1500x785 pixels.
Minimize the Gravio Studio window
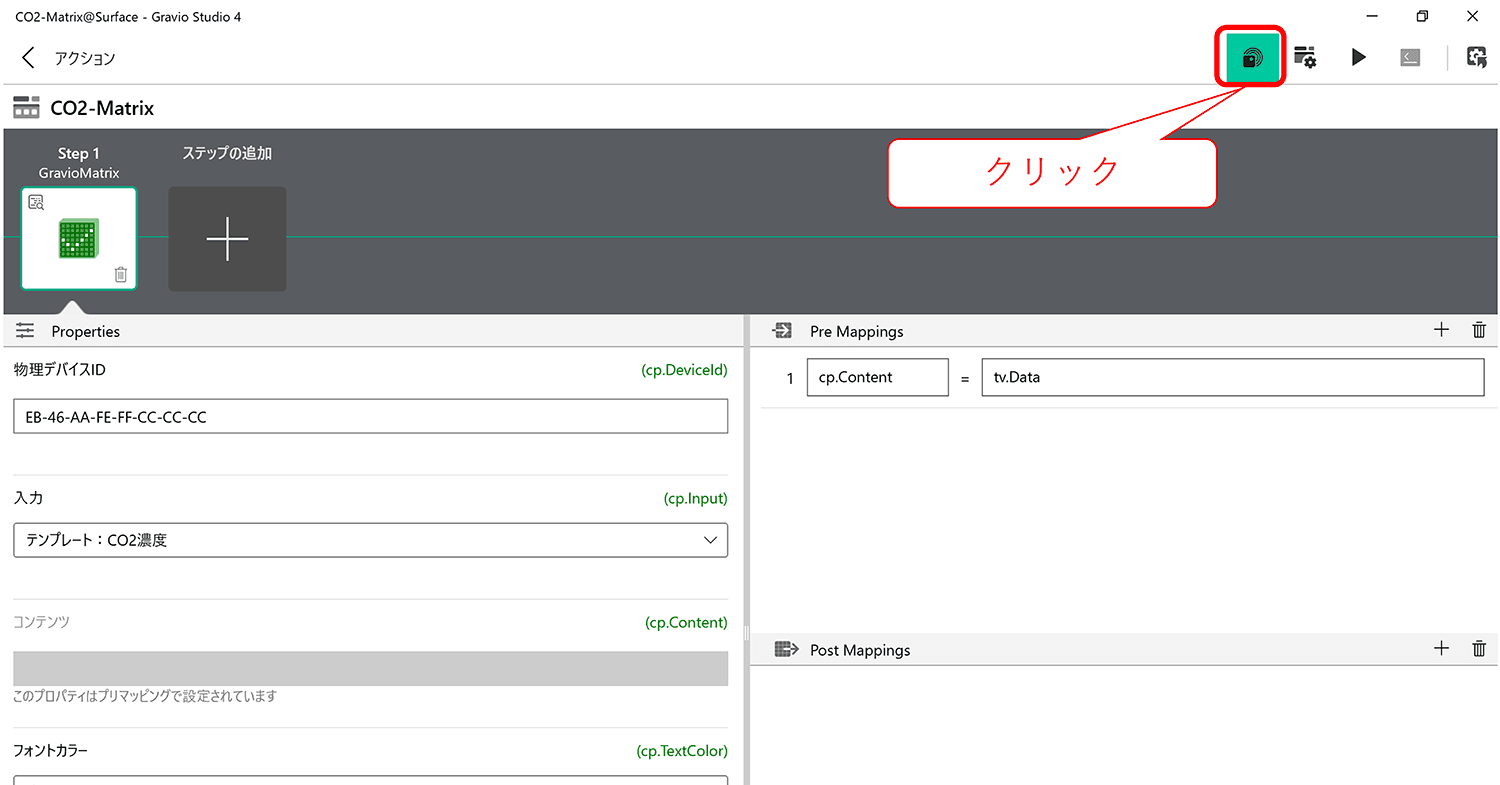[1372, 16]
